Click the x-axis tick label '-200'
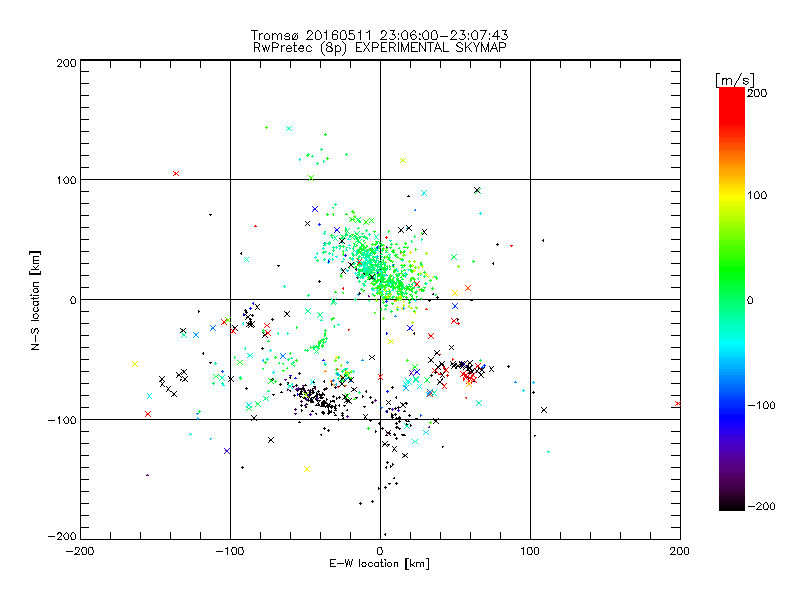The image size is (800, 600). [x=80, y=552]
